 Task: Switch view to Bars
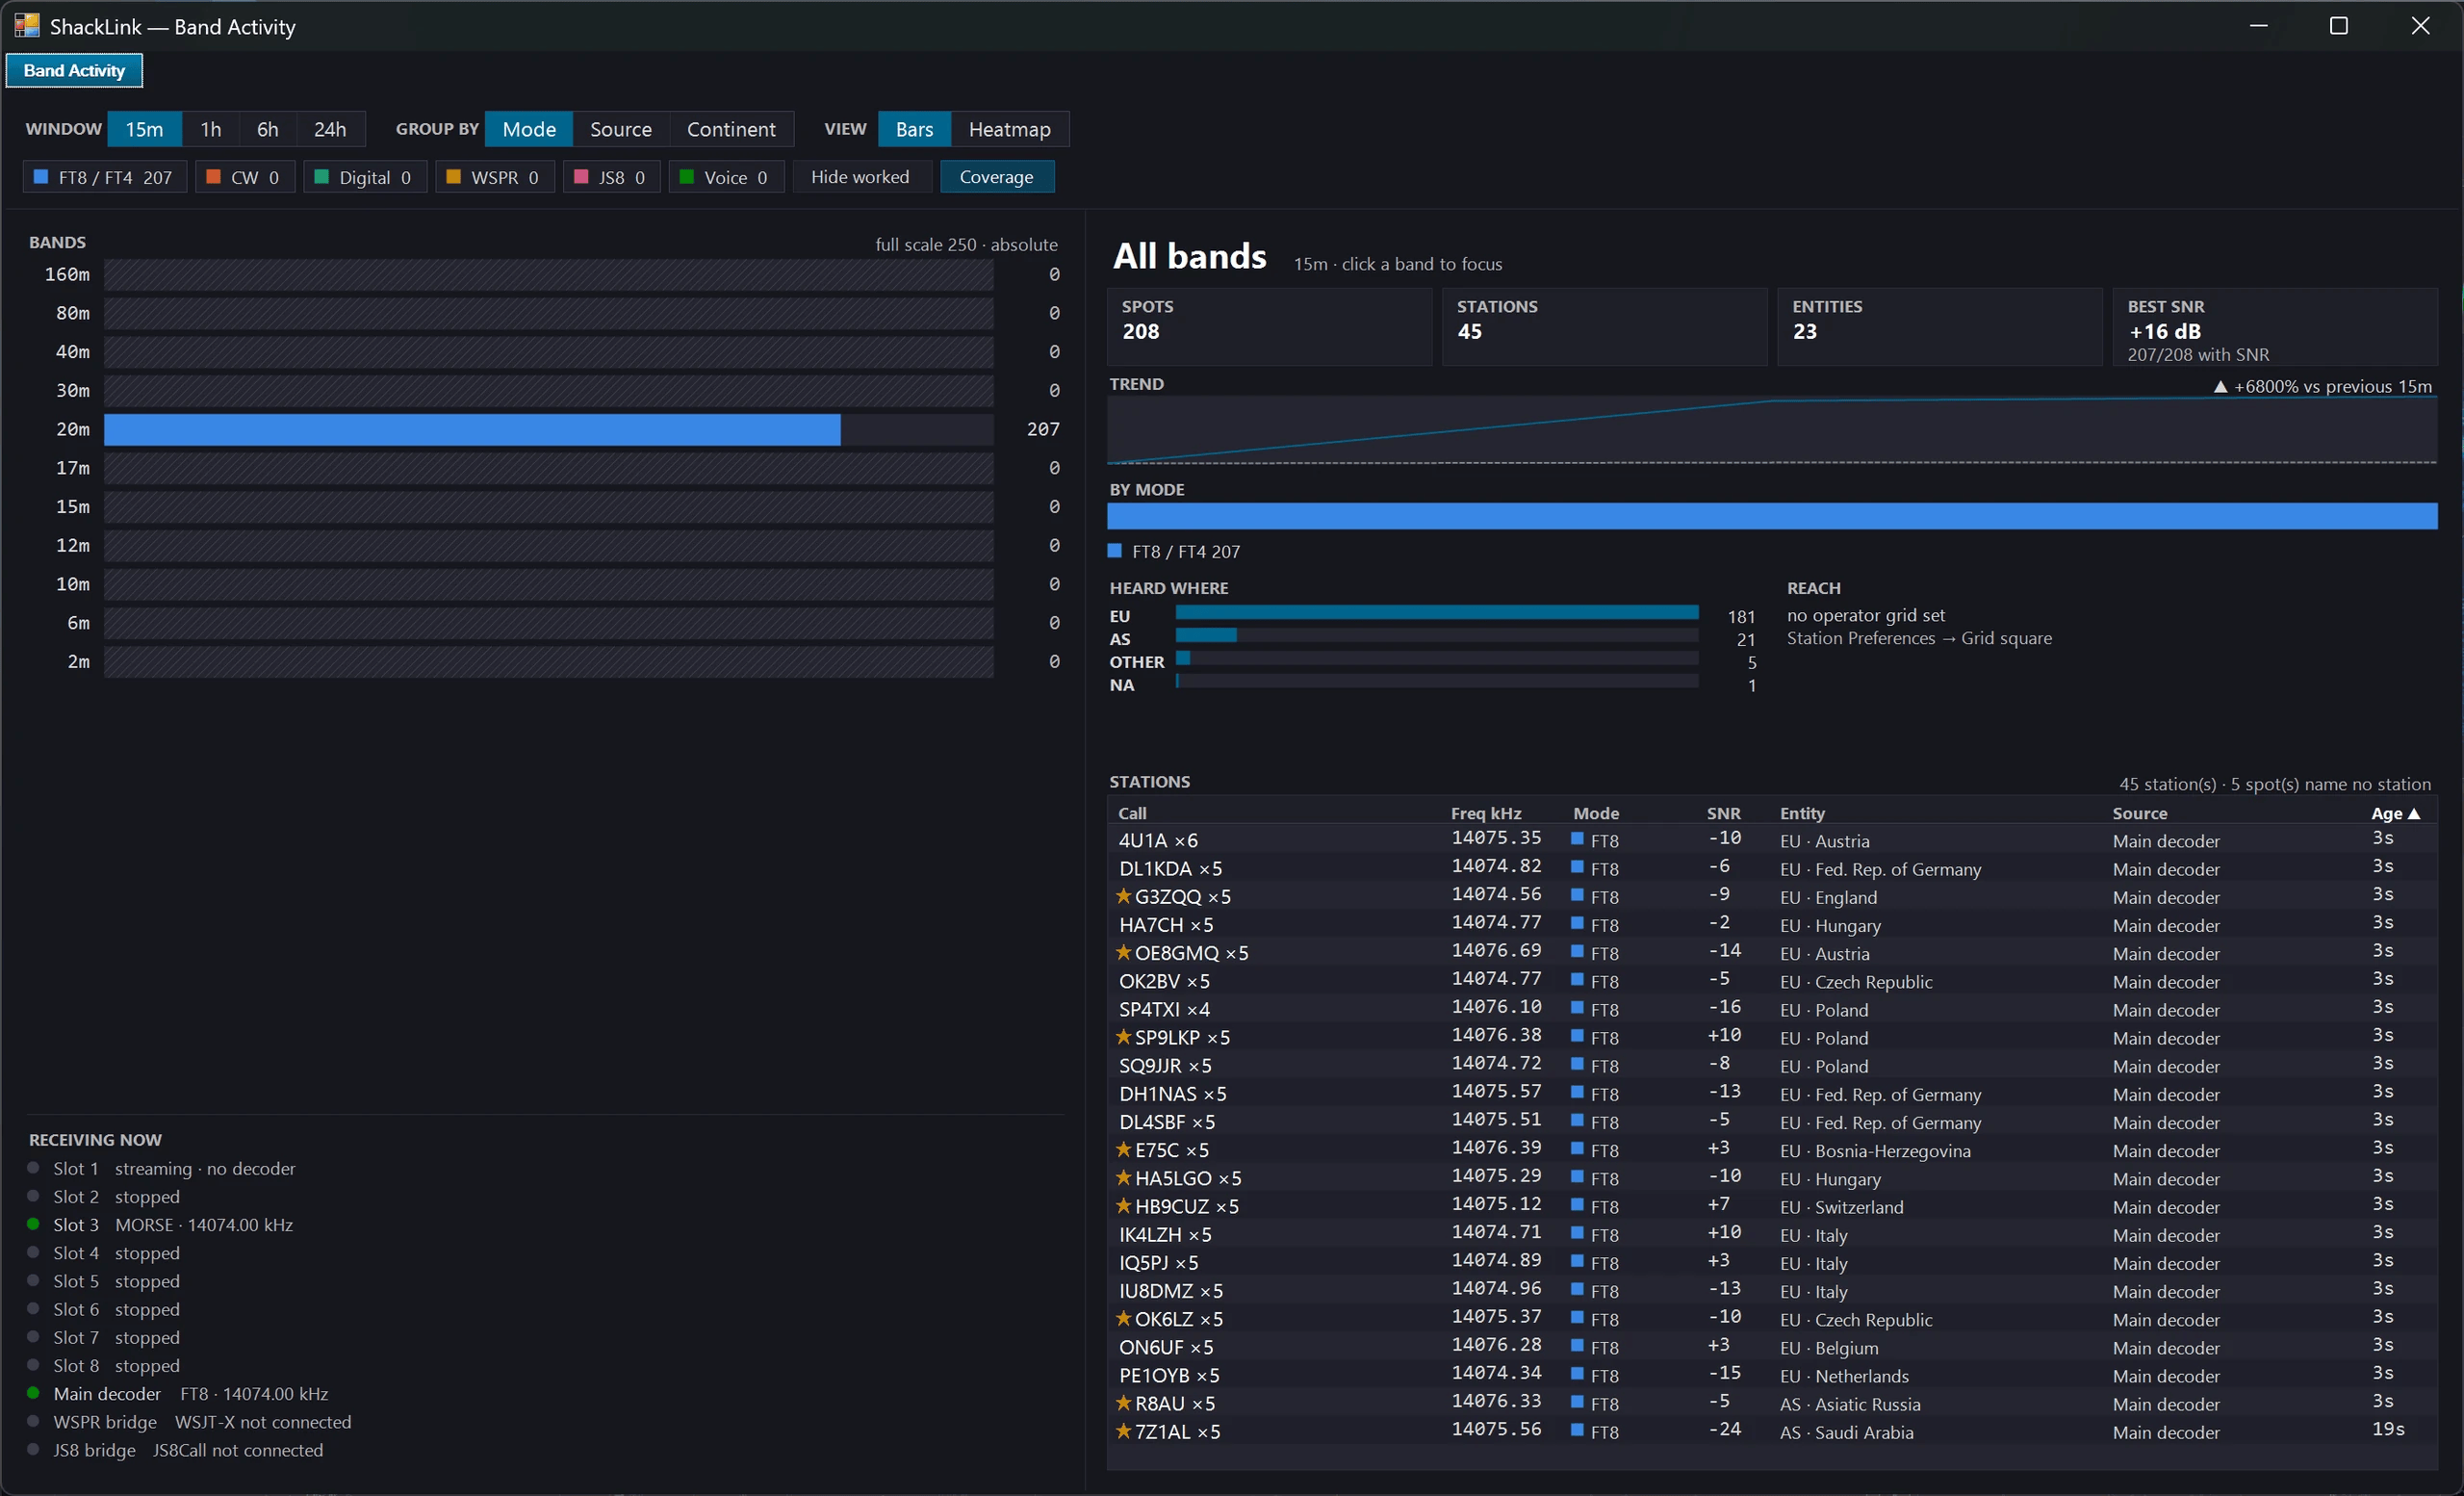[914, 129]
